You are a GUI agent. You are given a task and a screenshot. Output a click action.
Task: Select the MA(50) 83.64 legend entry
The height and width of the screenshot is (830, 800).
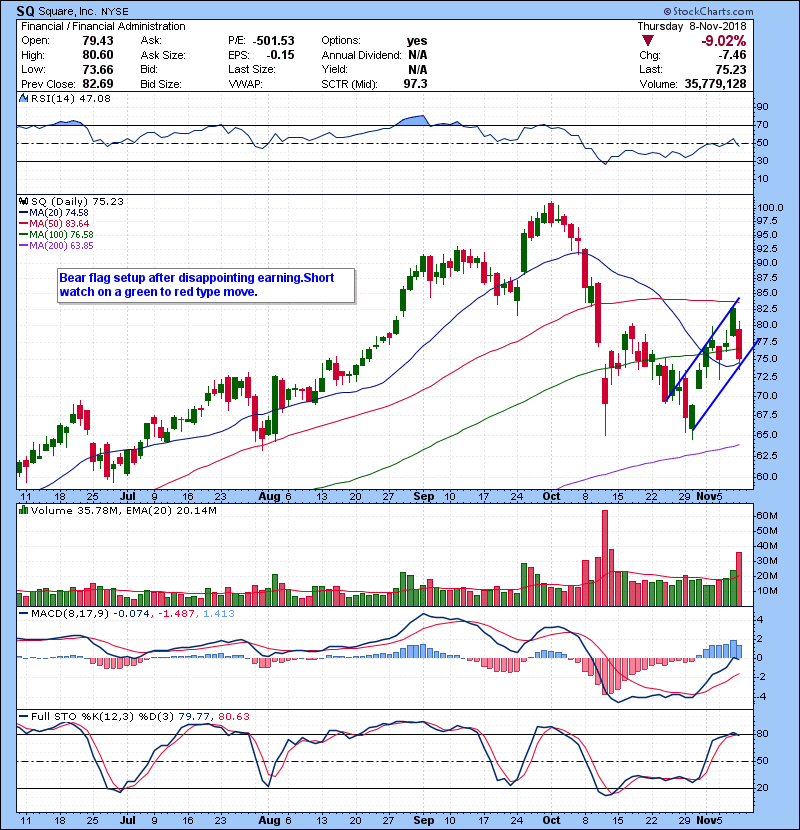click(54, 223)
